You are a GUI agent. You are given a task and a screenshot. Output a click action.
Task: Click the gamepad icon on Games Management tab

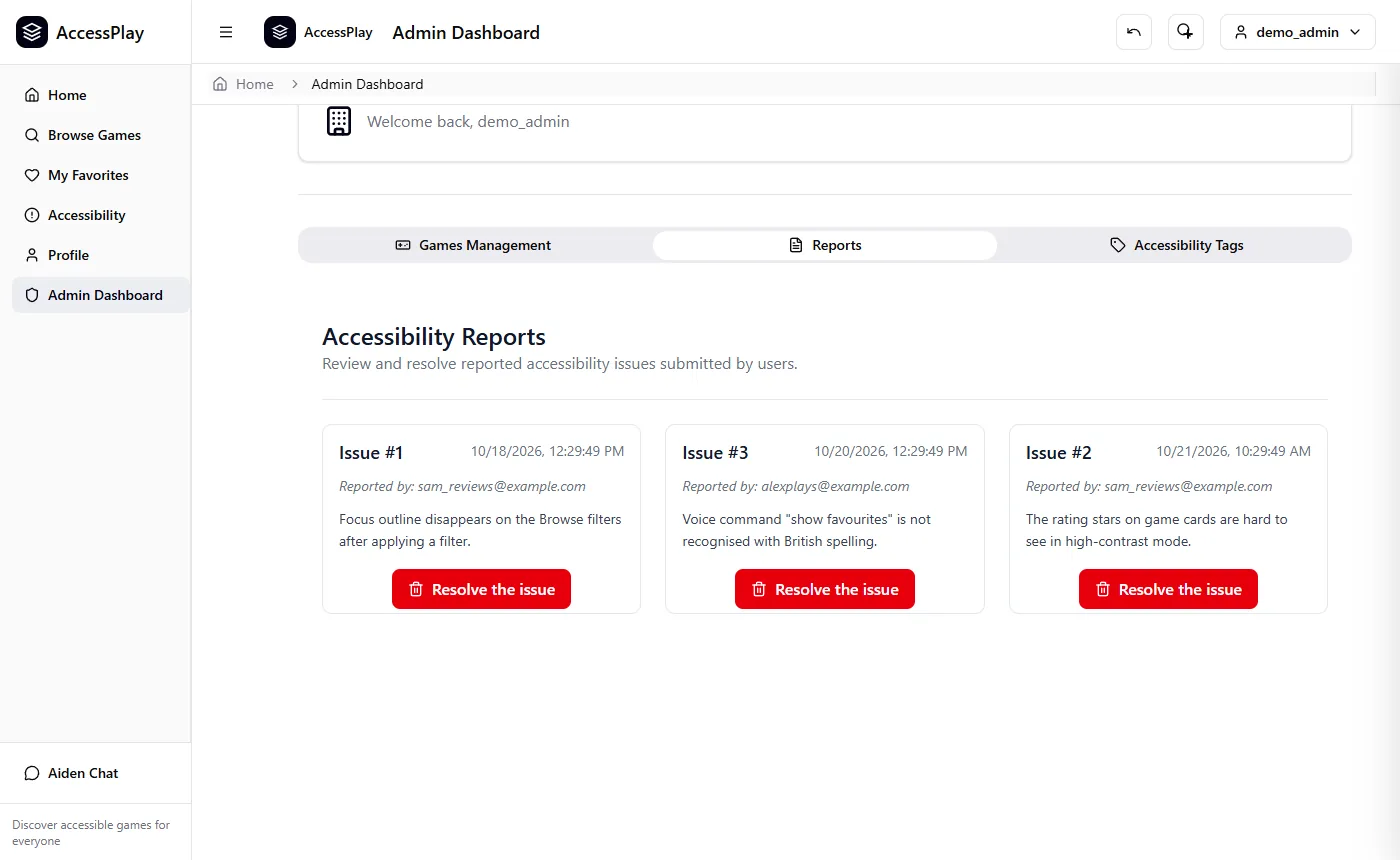(x=403, y=245)
